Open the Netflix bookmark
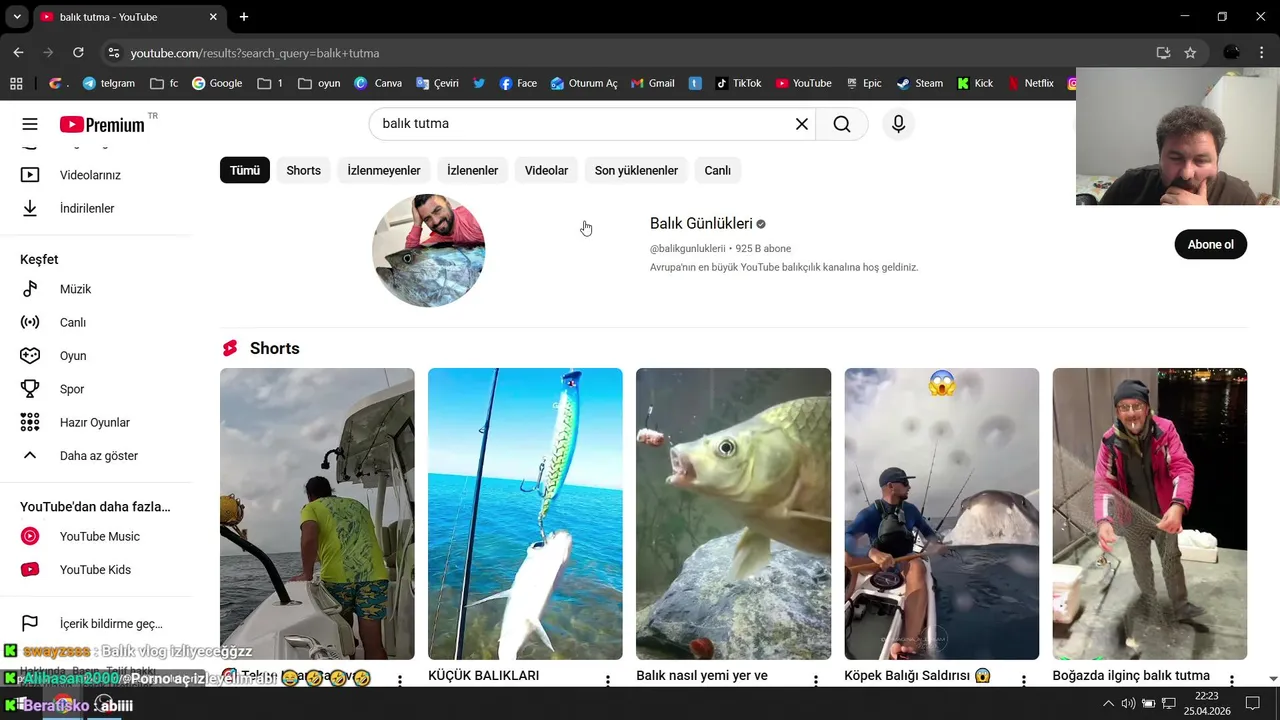This screenshot has width=1280, height=720. (x=1030, y=83)
